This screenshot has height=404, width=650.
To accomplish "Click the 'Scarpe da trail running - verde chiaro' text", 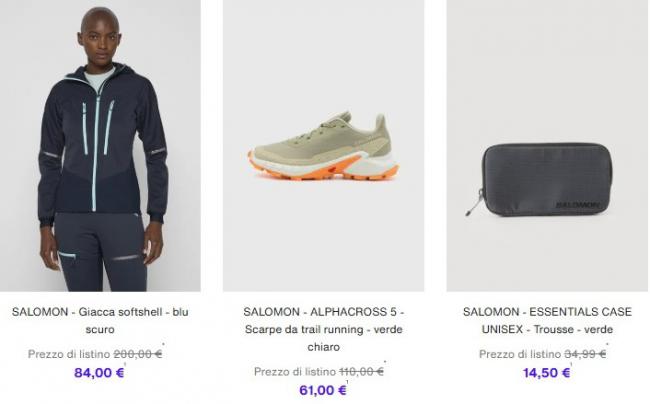I will point(323,338).
